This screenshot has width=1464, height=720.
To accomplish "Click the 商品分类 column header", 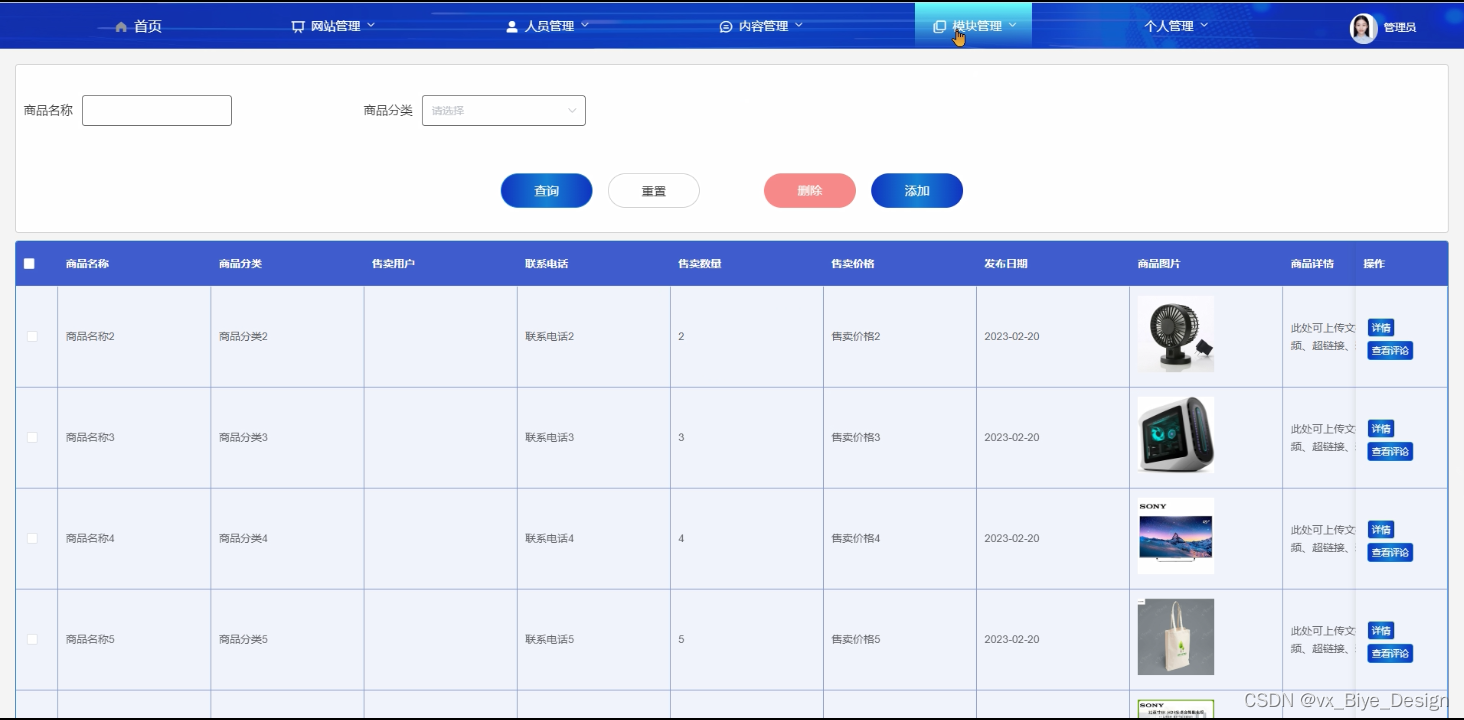I will 241,264.
